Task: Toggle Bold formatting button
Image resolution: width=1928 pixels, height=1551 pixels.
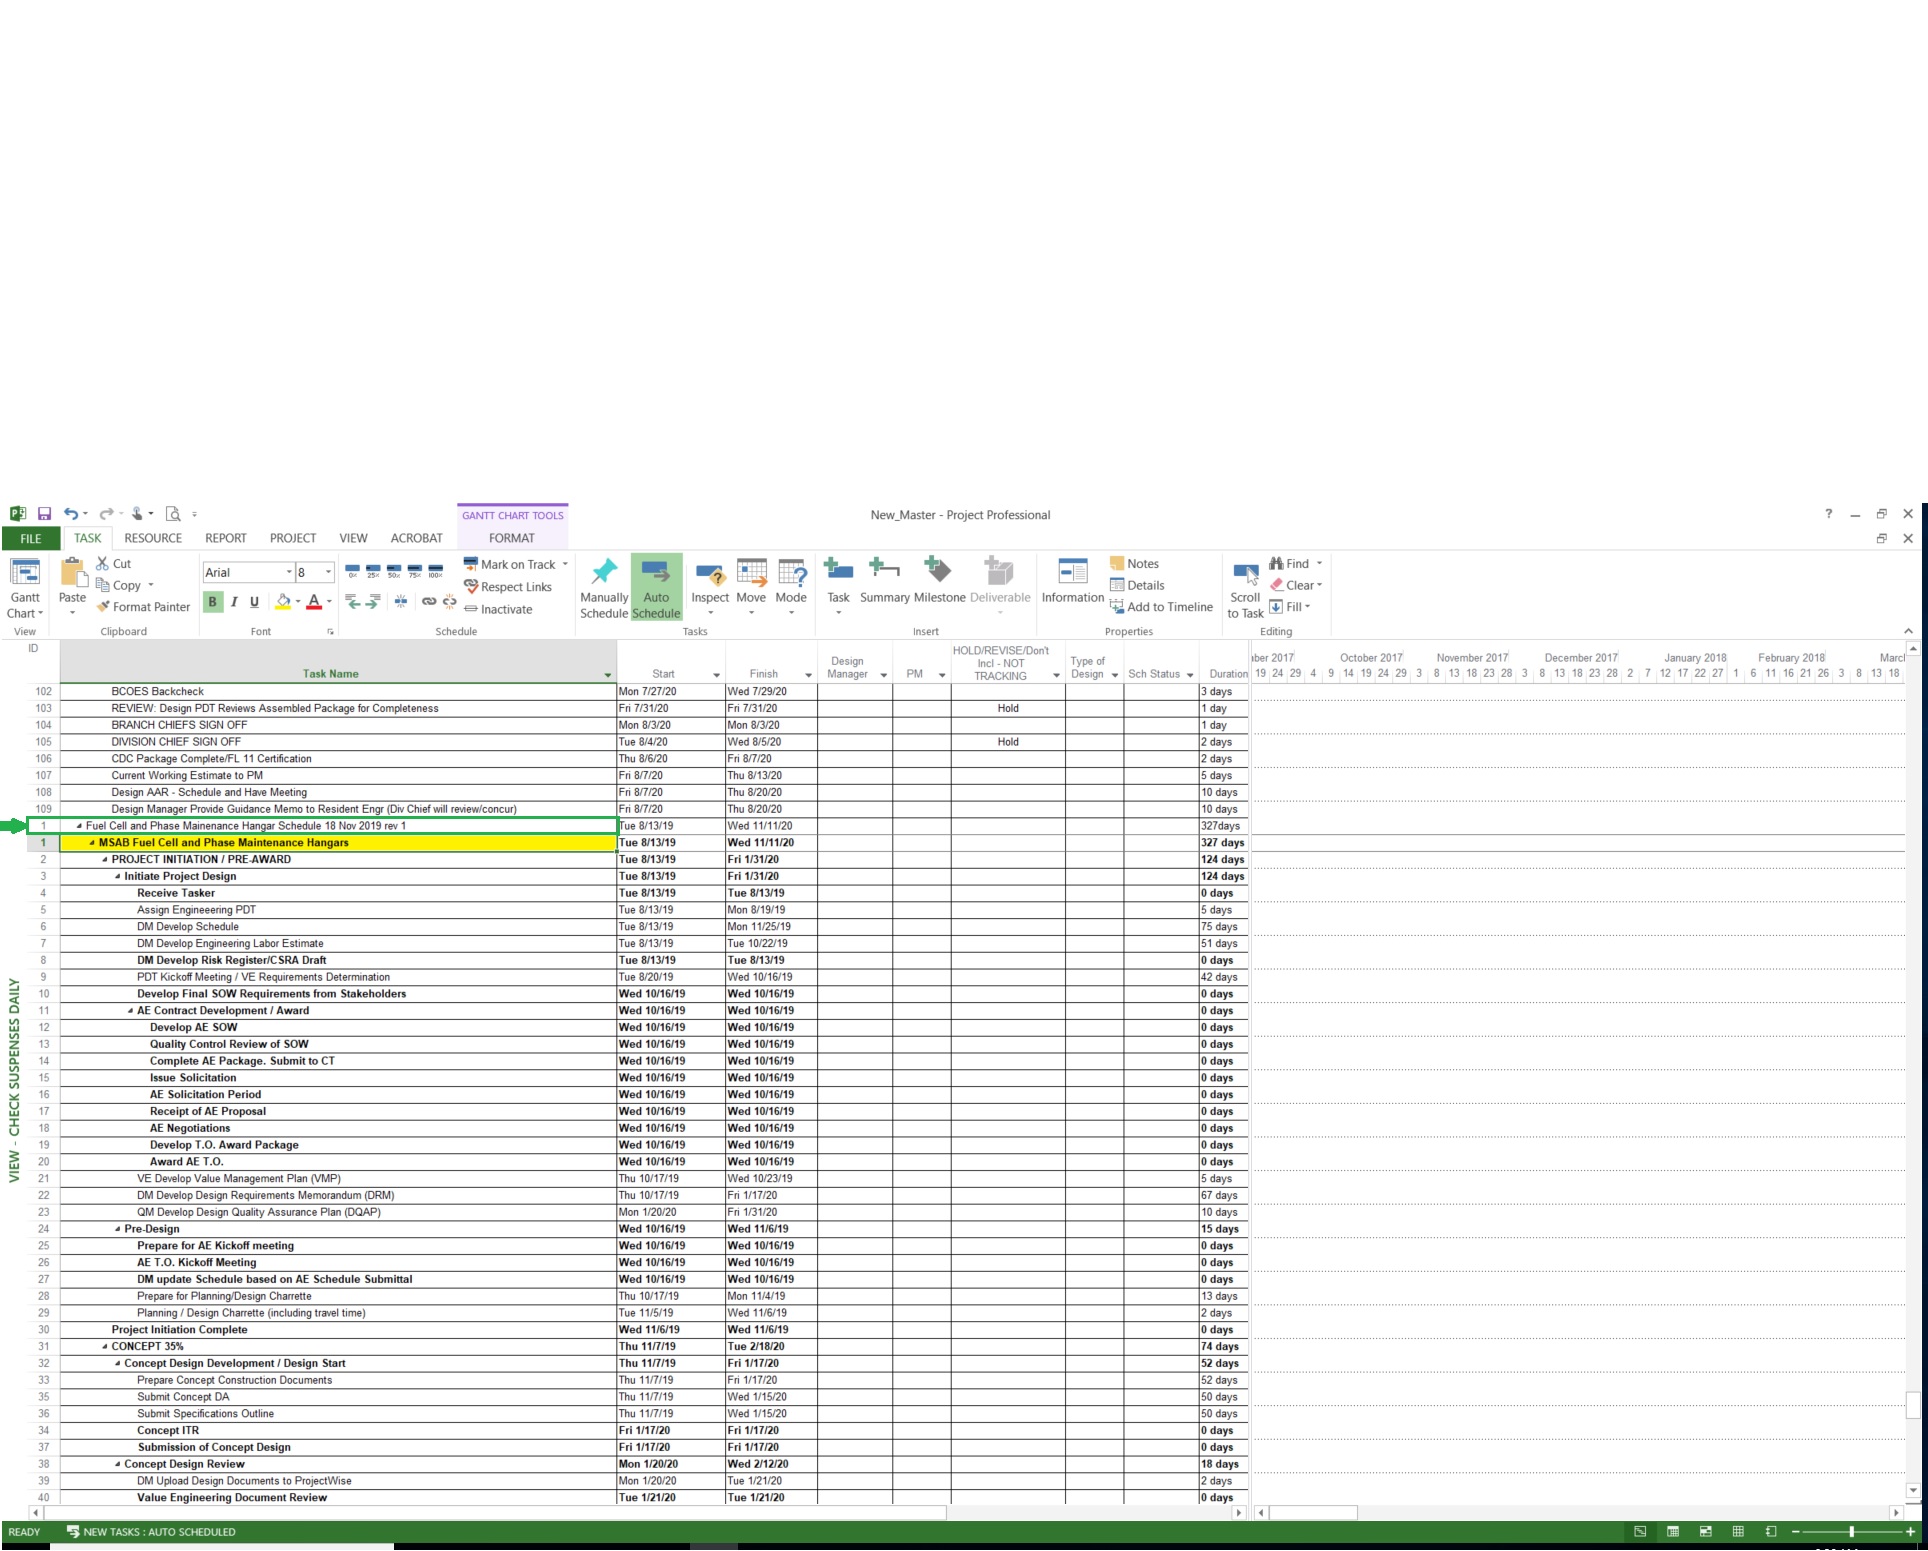Action: pos(212,602)
